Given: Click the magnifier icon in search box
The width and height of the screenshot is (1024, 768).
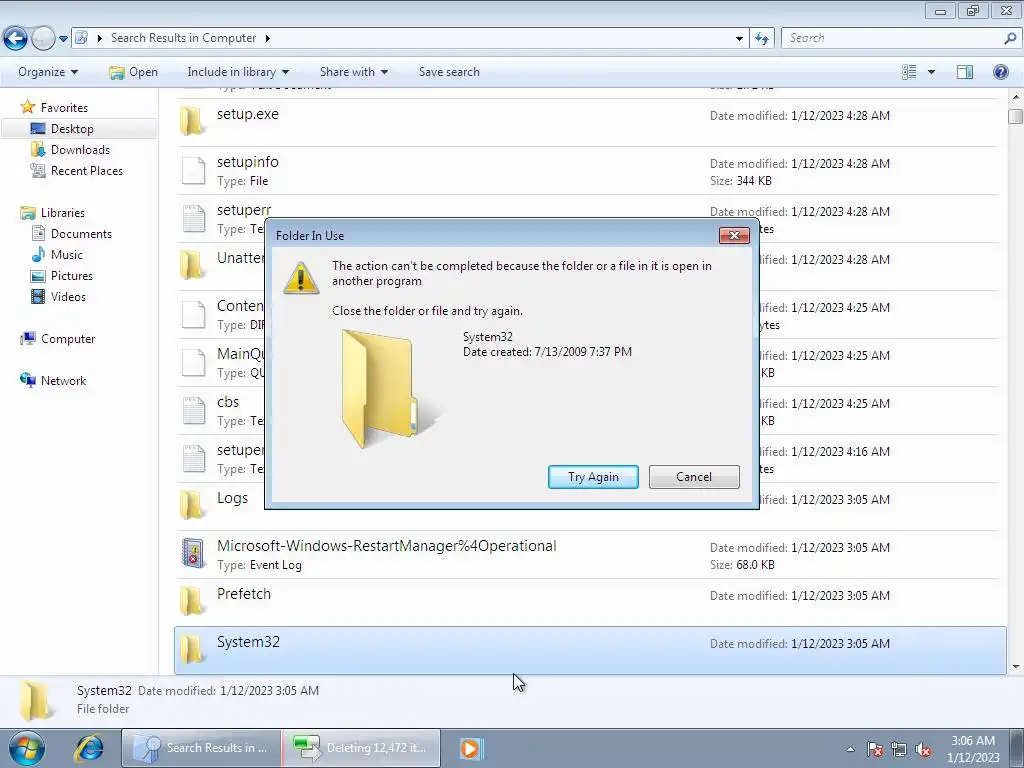Looking at the screenshot, I should click(x=1010, y=39).
